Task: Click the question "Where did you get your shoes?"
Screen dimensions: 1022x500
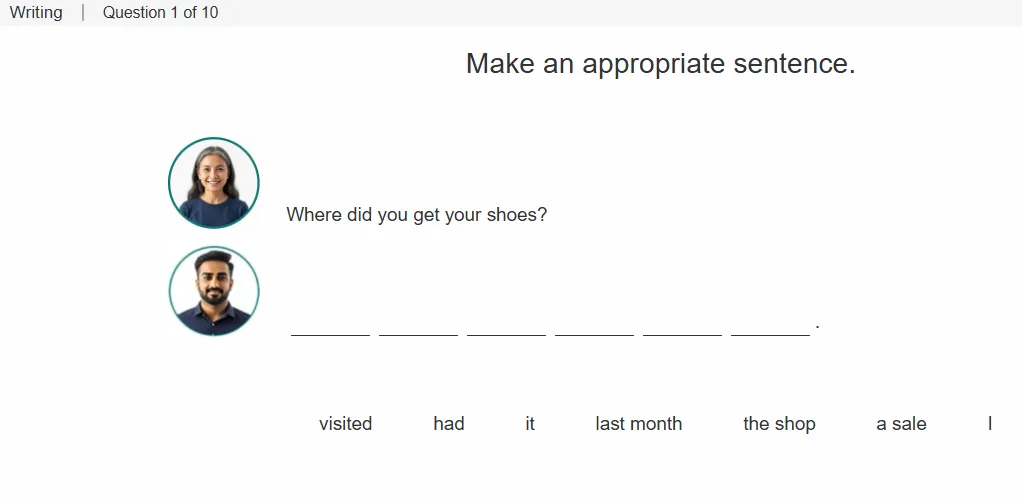Action: (416, 214)
